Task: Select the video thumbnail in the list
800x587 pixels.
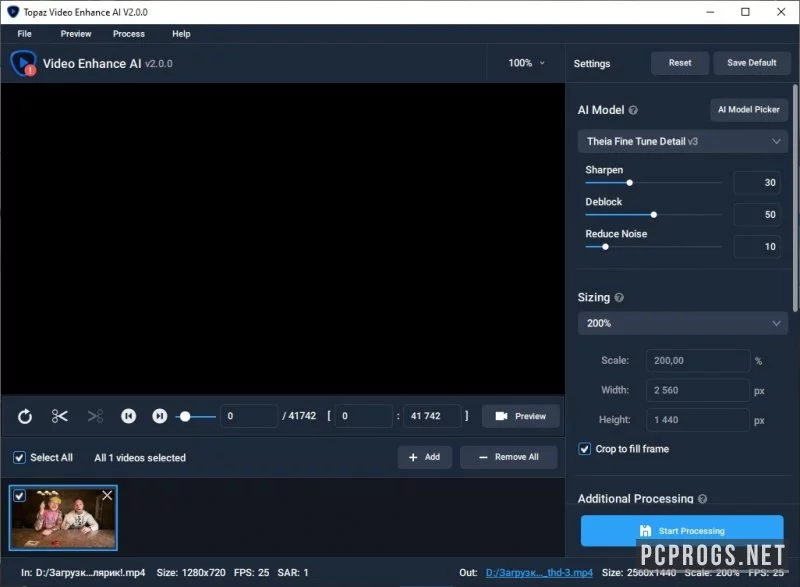Action: 63,518
